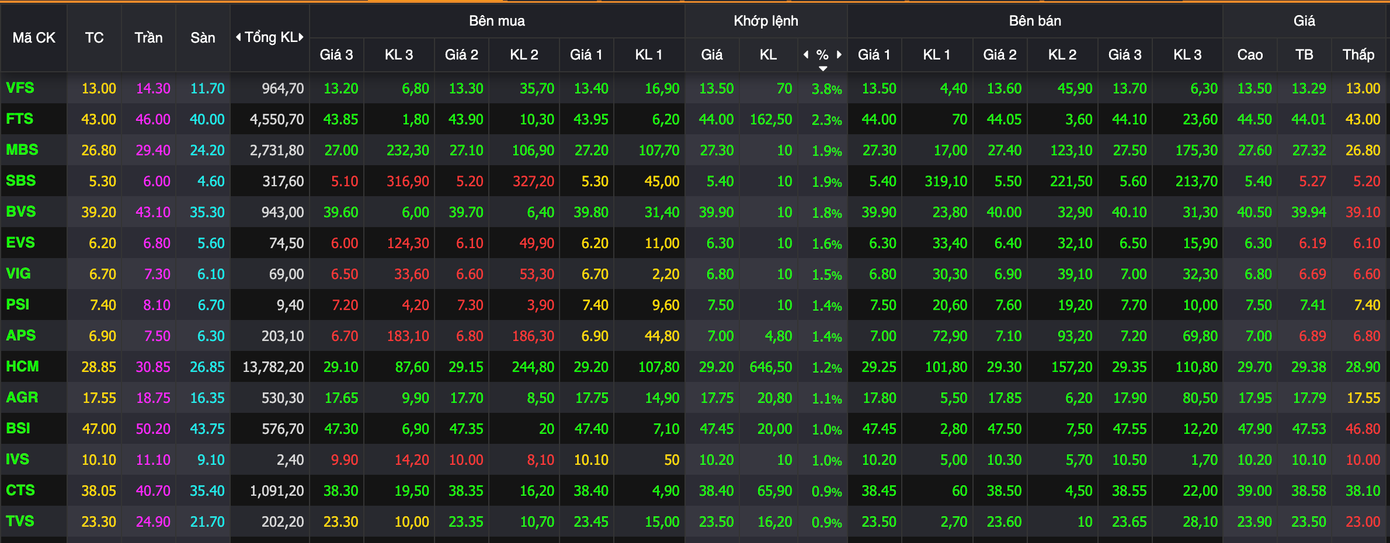Viewport: 1390px width, 543px height.
Task: Click left arrow beside Tổng KL header
Action: tap(238, 37)
